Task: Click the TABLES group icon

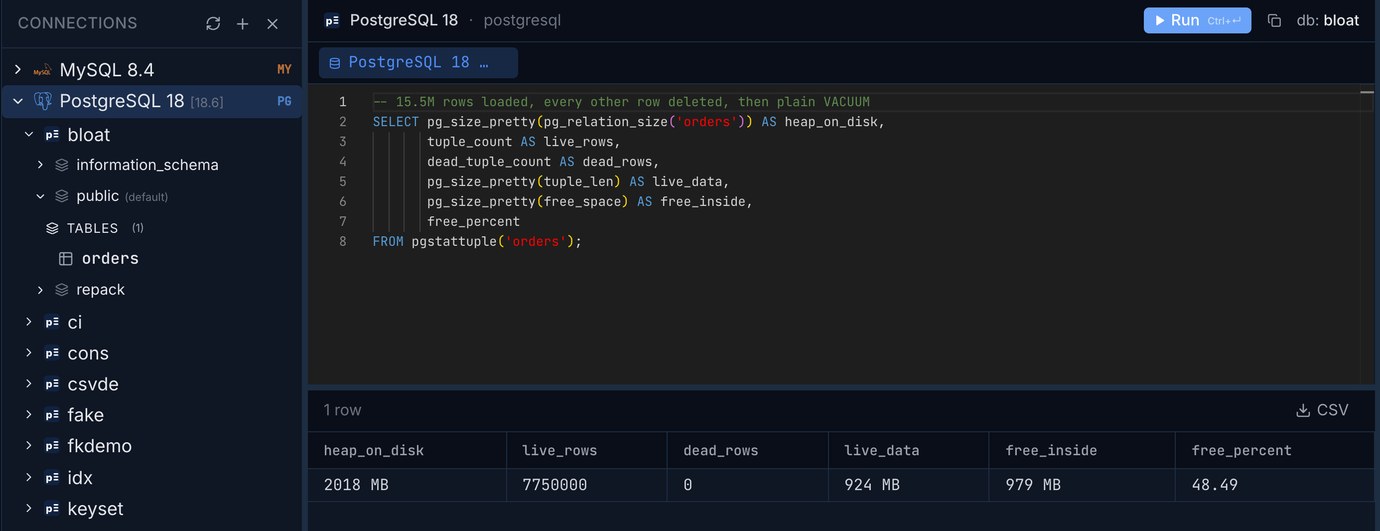Action: (53, 228)
